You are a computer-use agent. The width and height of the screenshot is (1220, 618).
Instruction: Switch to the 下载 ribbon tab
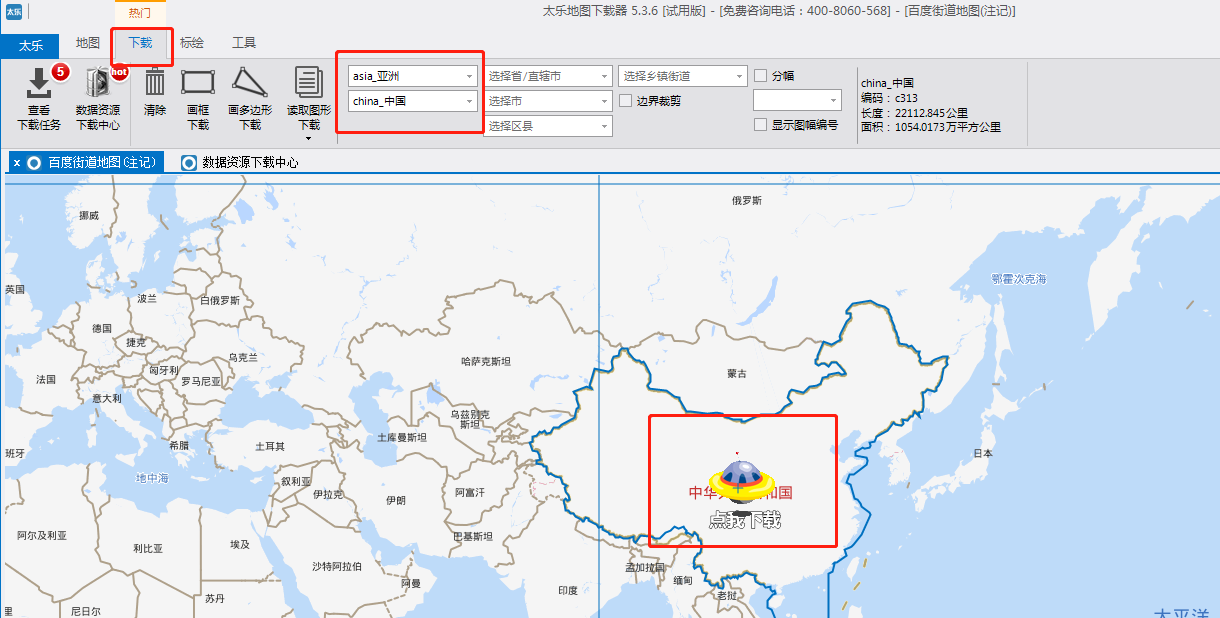pos(141,43)
